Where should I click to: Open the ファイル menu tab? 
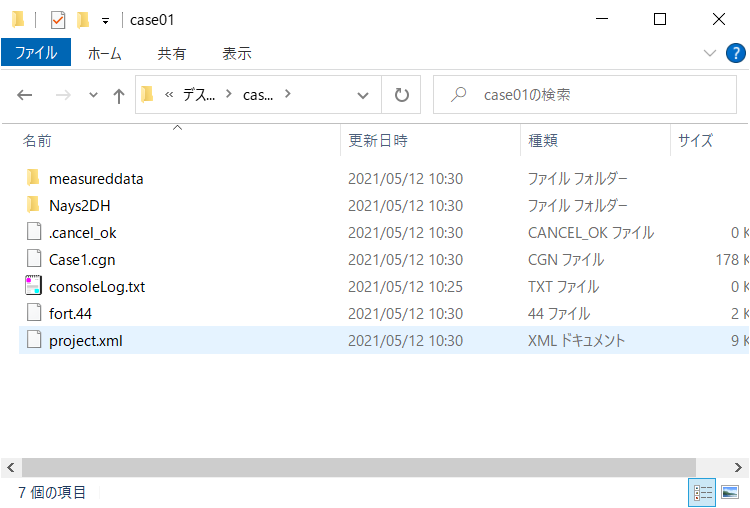pos(36,52)
